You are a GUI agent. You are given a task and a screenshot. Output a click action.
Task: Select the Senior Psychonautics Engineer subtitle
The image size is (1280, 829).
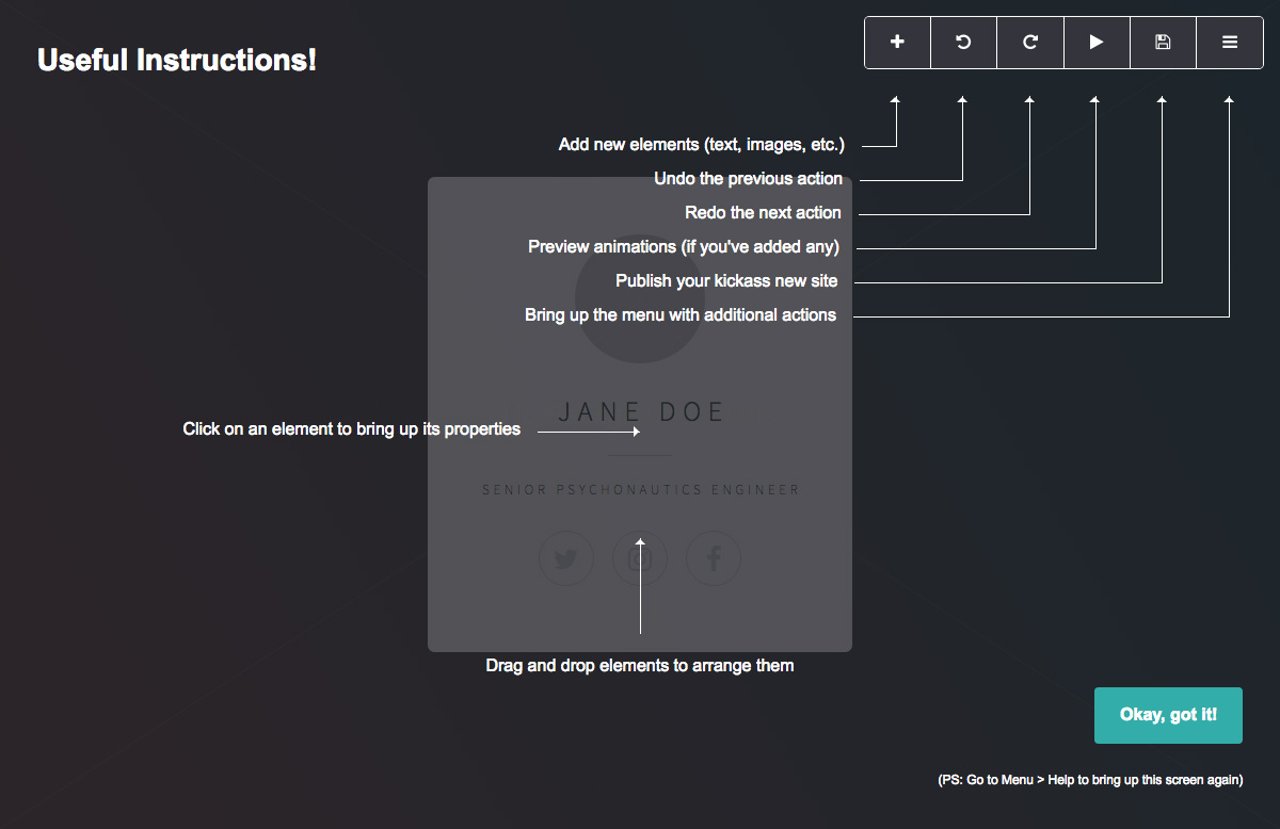pyautogui.click(x=640, y=489)
